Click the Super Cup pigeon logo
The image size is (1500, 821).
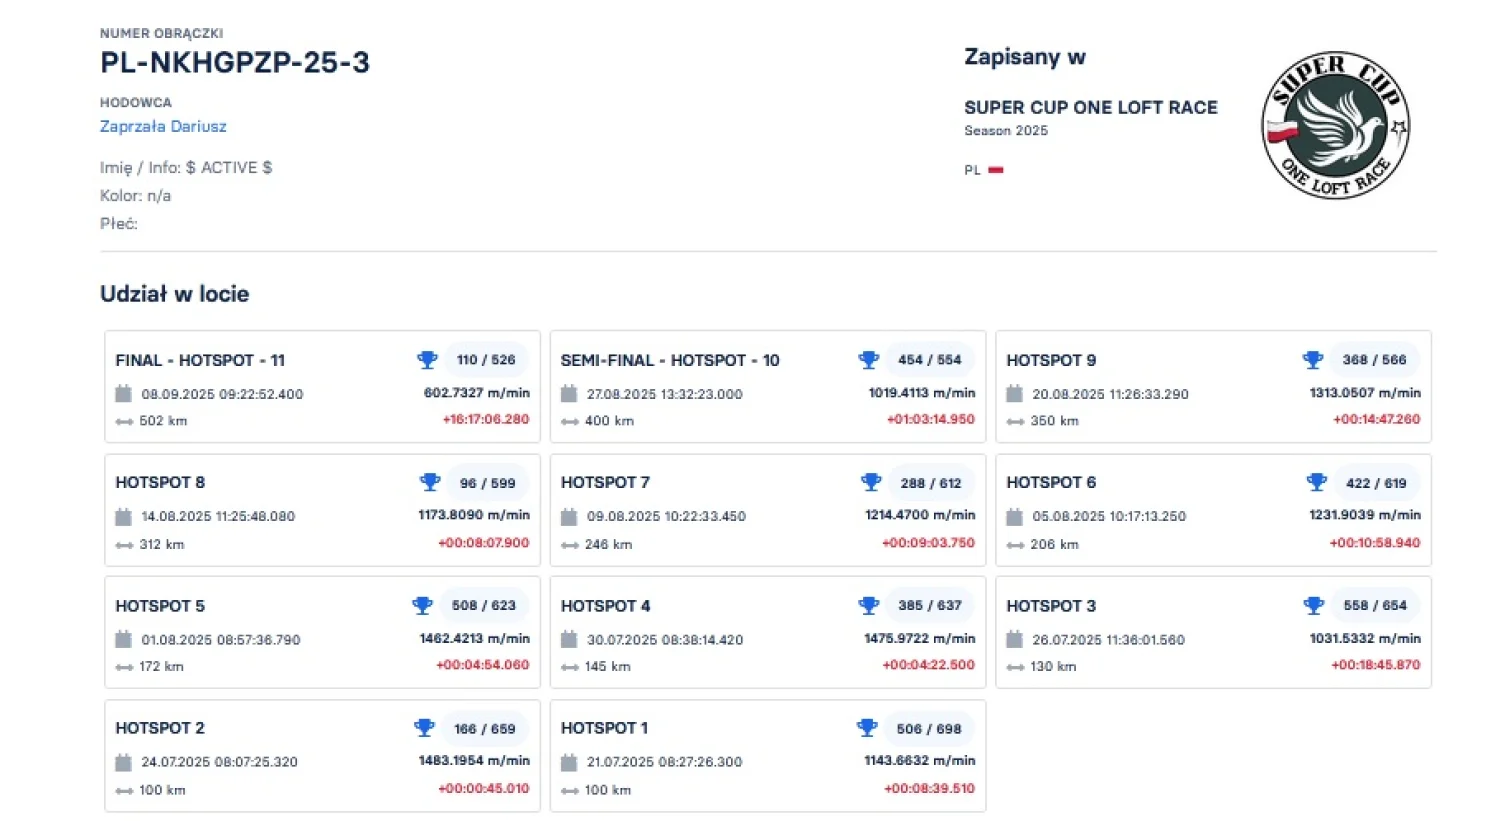1335,125
